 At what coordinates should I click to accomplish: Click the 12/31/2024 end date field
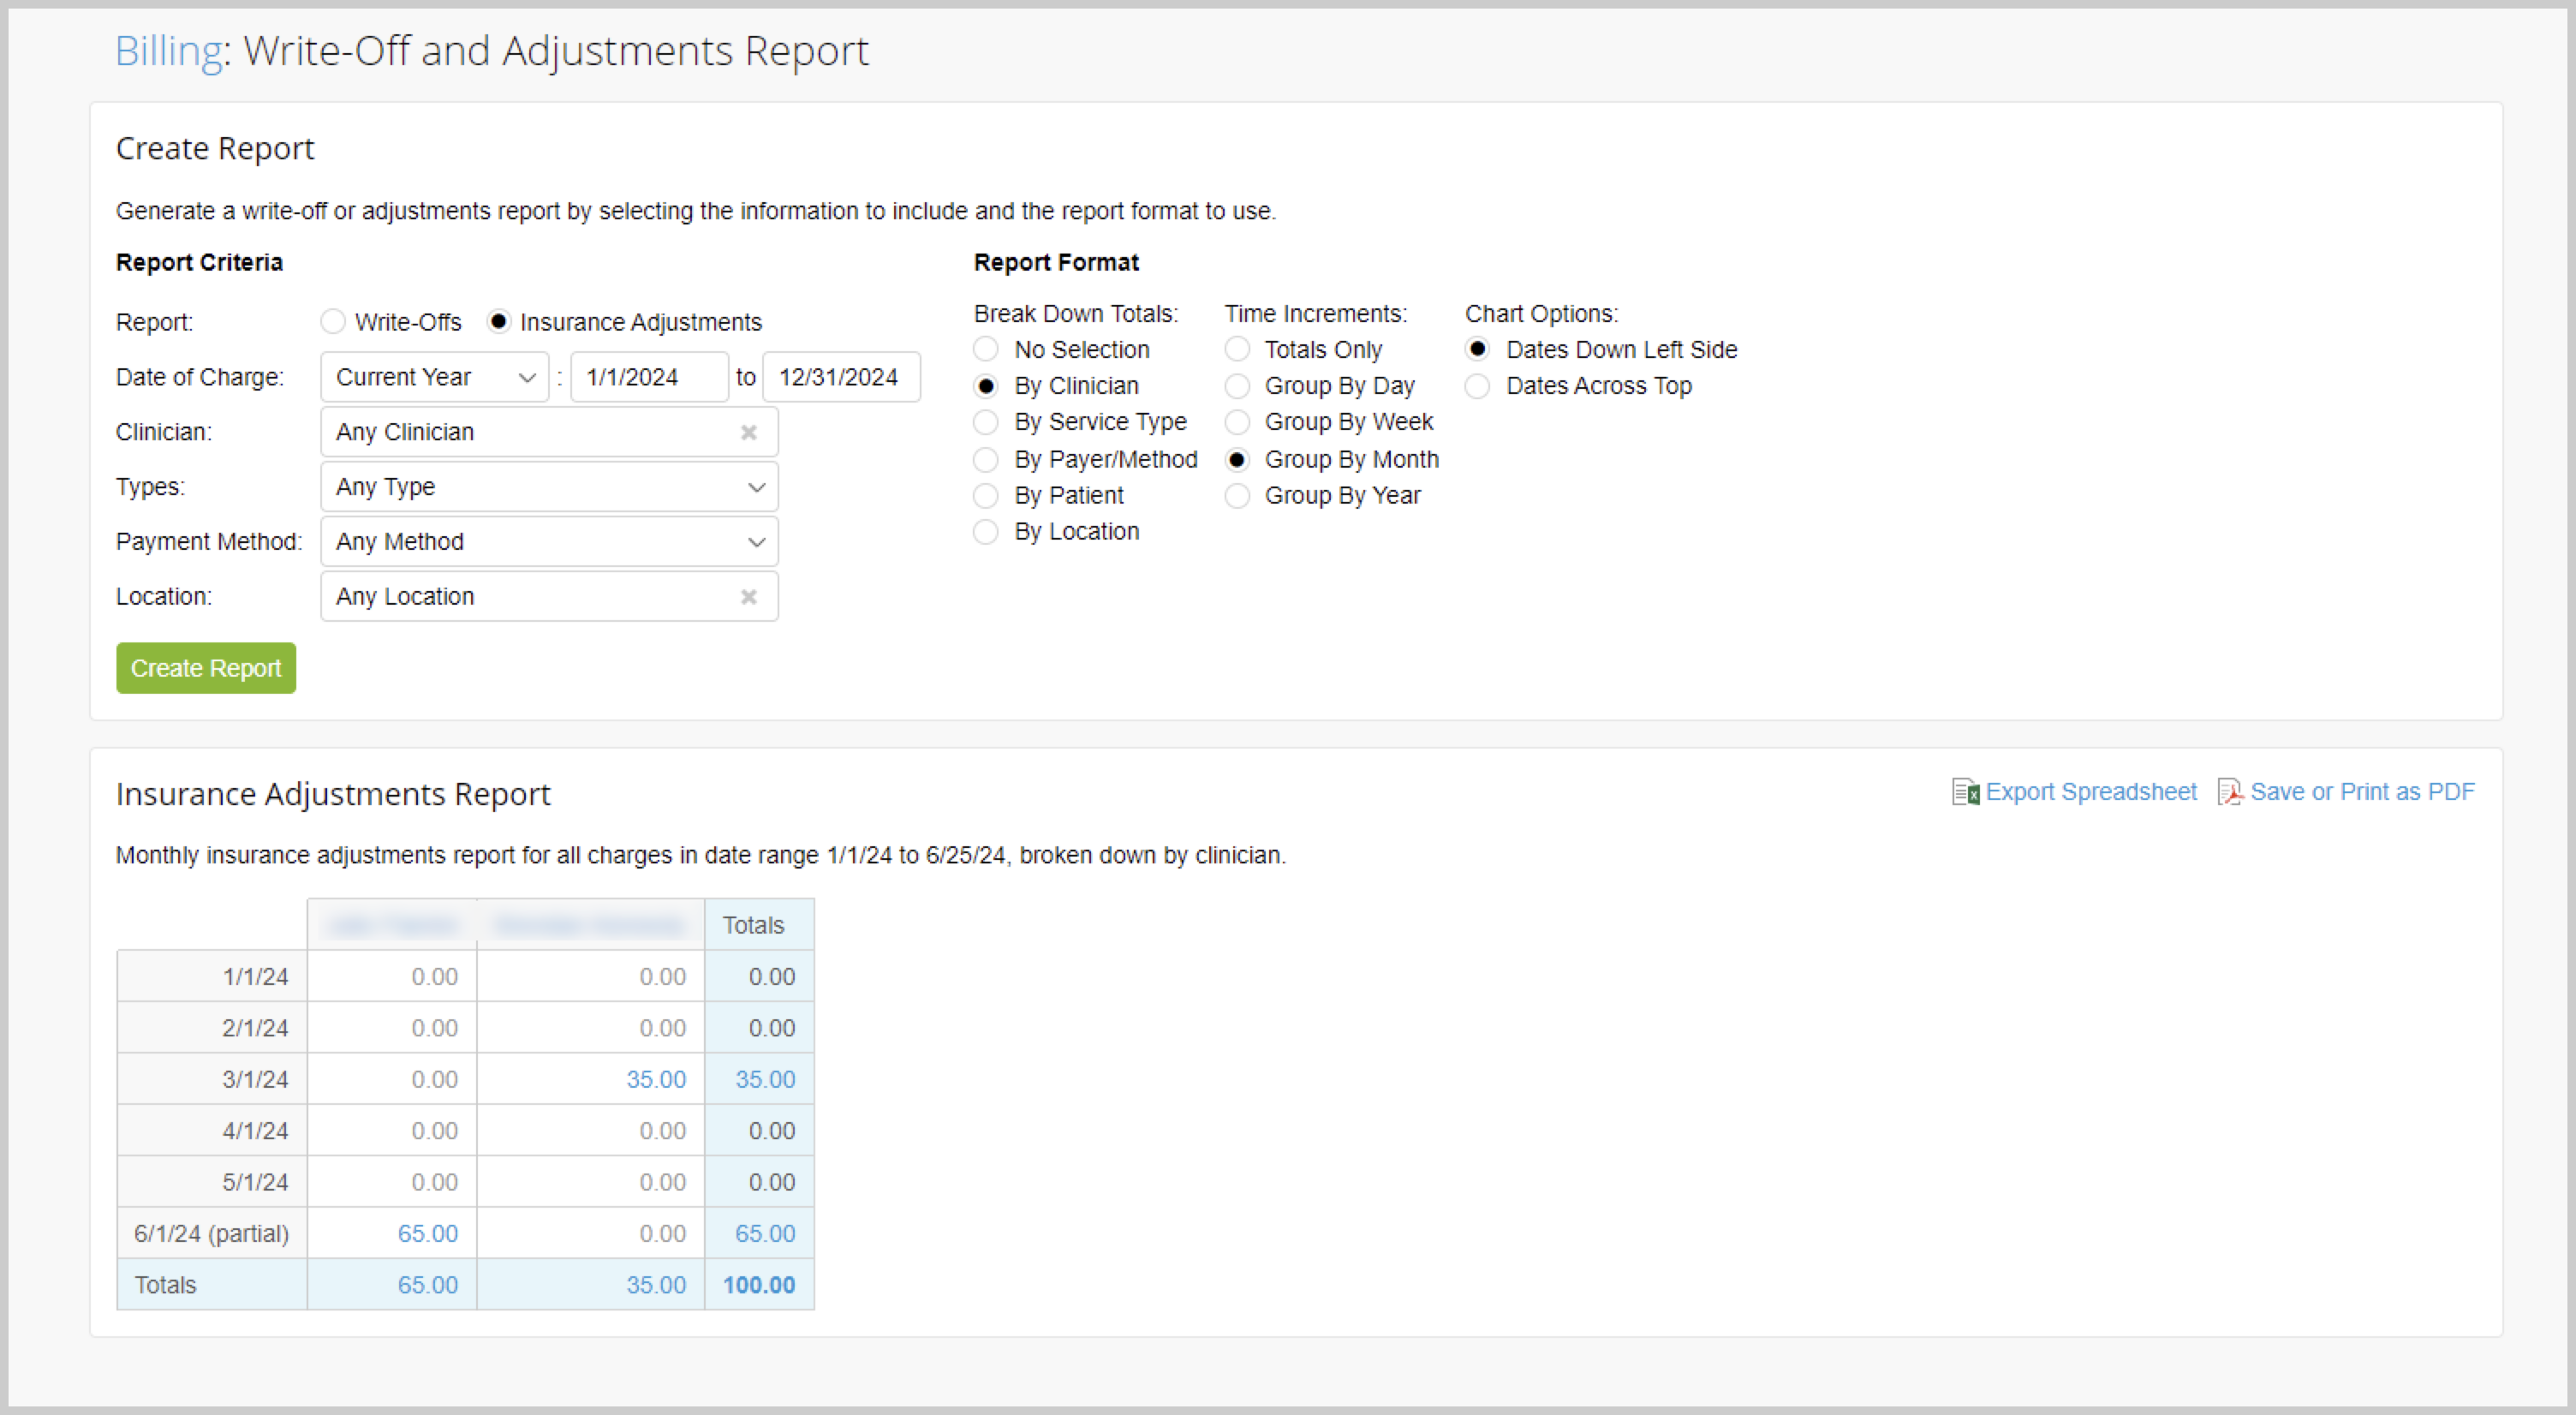pyautogui.click(x=841, y=377)
